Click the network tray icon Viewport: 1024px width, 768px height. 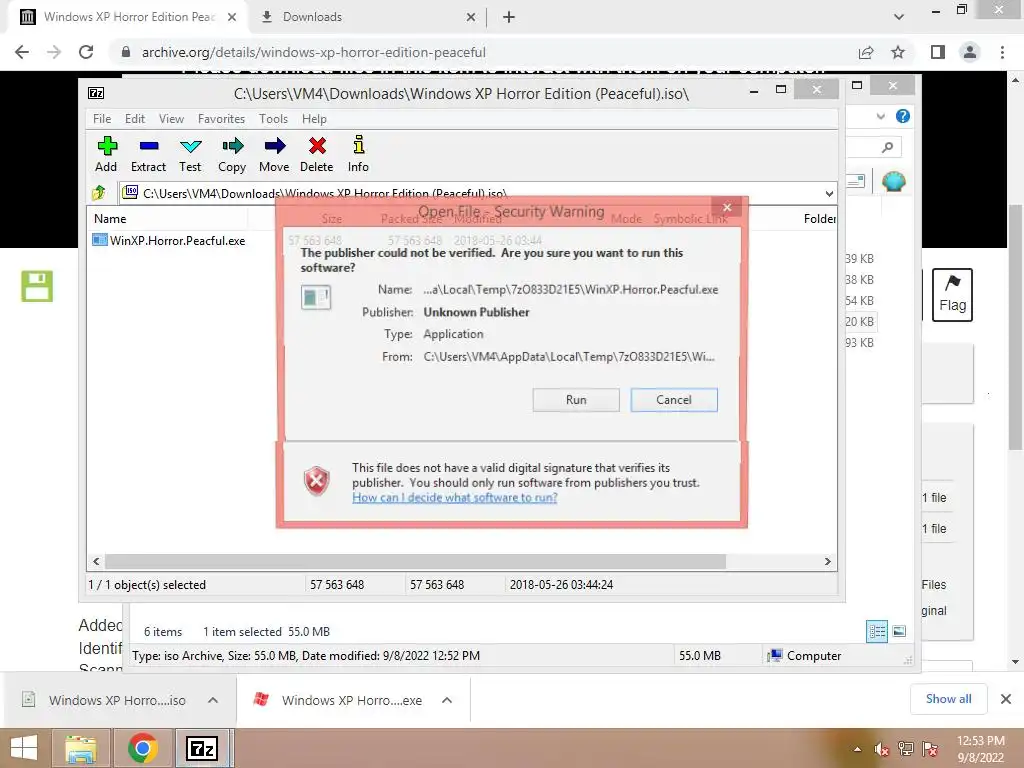[906, 749]
